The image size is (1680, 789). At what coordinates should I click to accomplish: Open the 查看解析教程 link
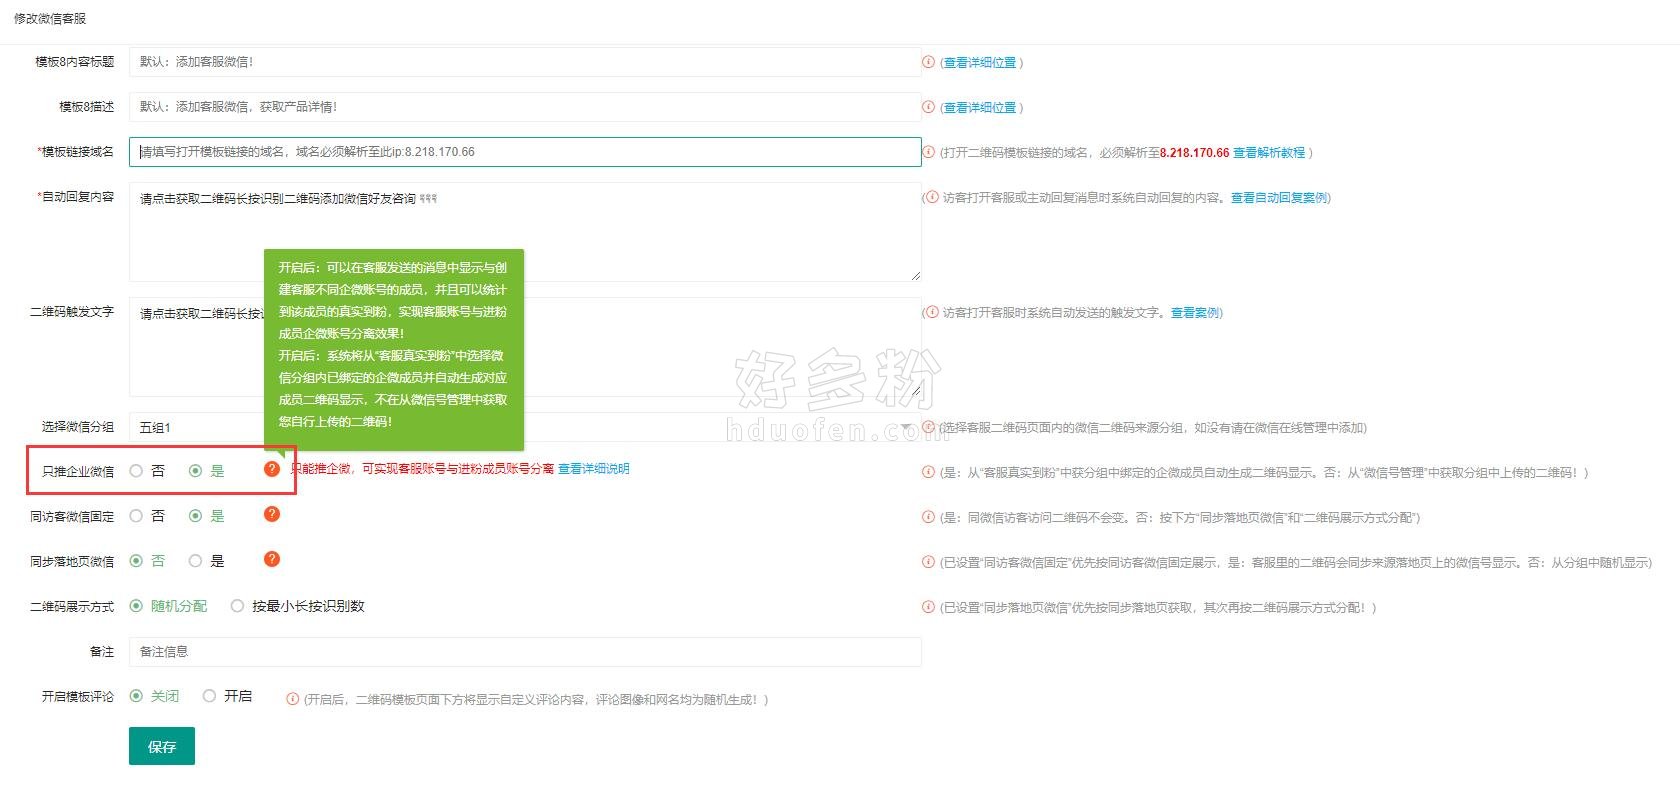(x=1268, y=153)
